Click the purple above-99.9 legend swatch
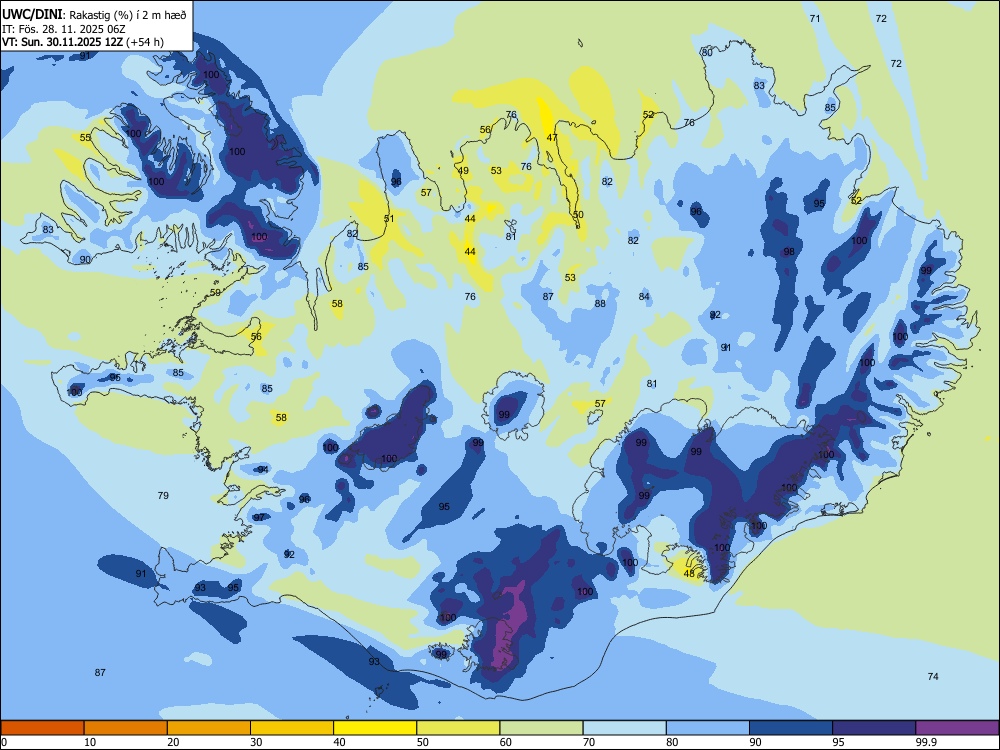The image size is (1000, 750). coord(957,728)
